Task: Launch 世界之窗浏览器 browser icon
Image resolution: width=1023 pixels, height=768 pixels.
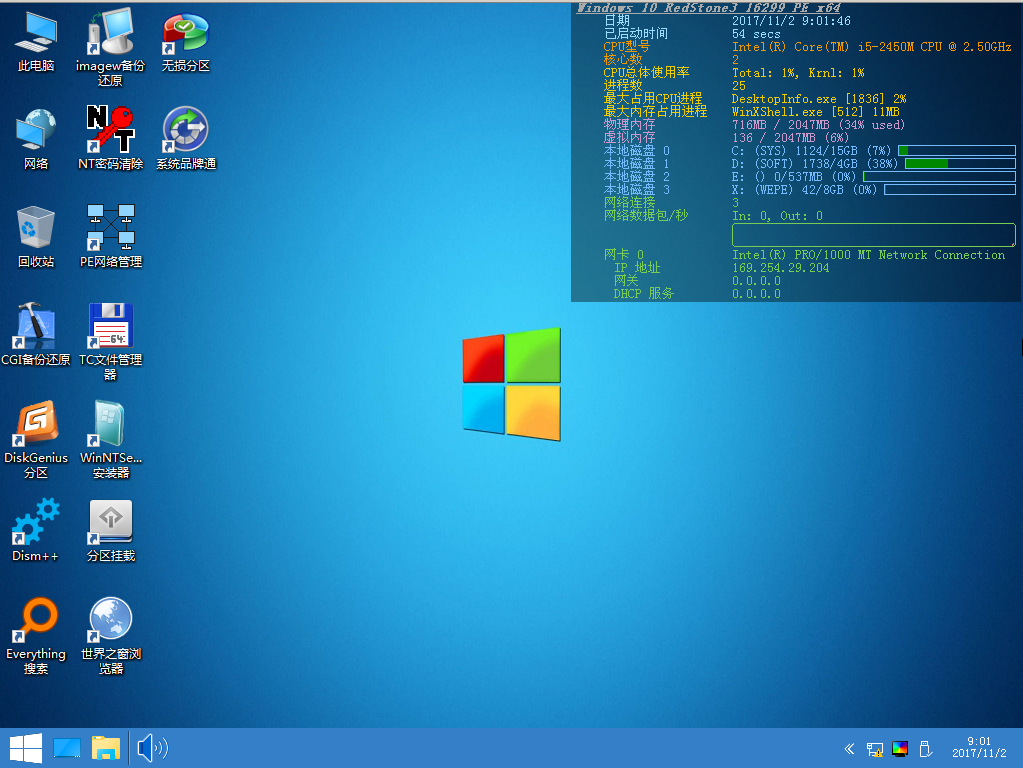Action: [x=111, y=635]
